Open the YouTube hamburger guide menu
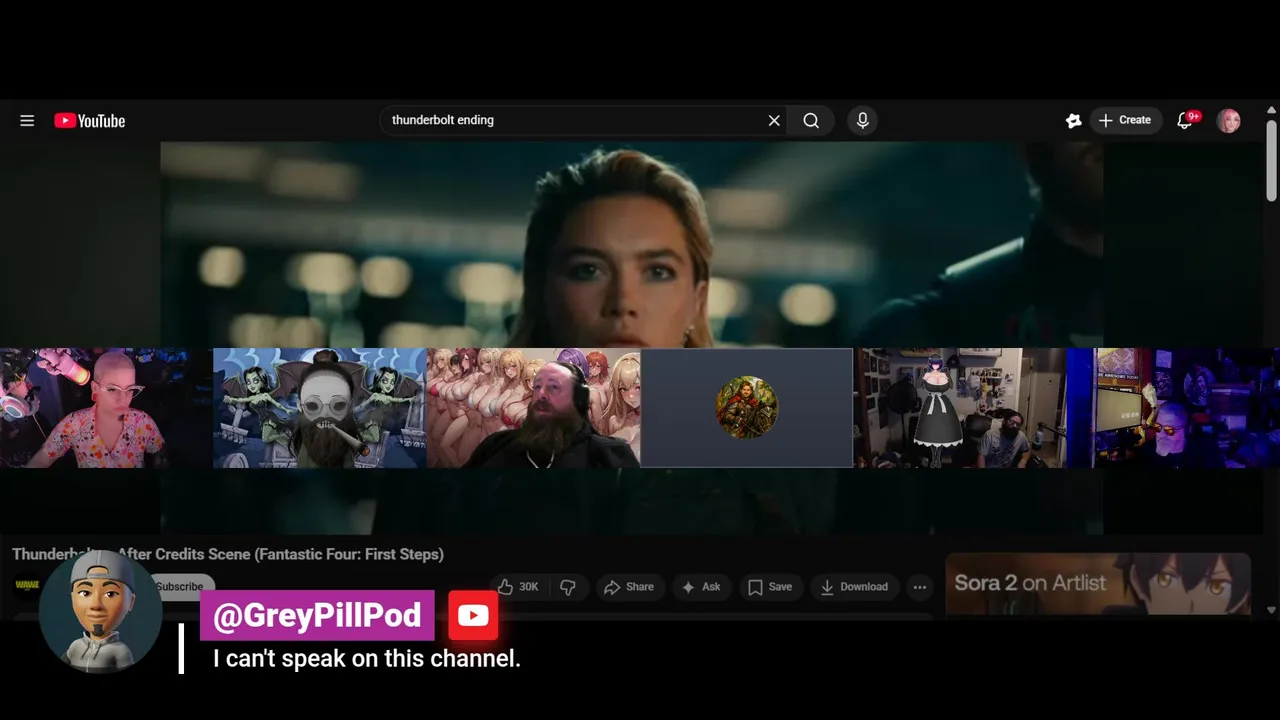Screen dimensions: 1280x720 pyautogui.click(x=27, y=120)
